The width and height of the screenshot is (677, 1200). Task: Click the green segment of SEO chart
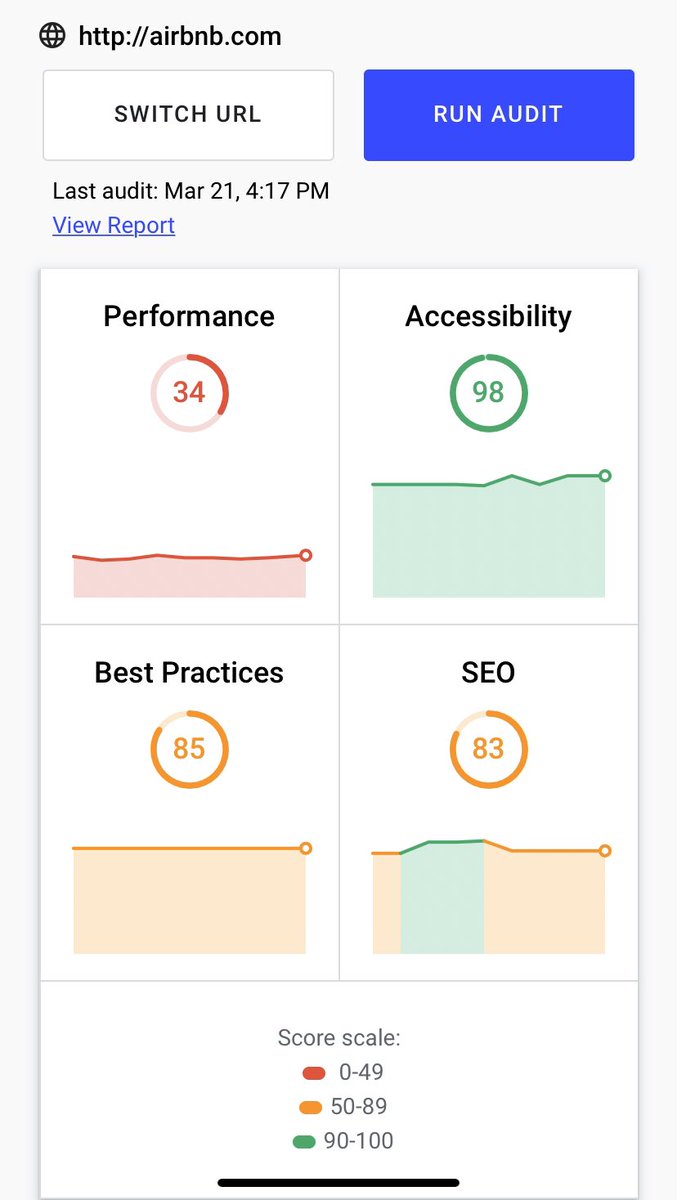pos(442,897)
